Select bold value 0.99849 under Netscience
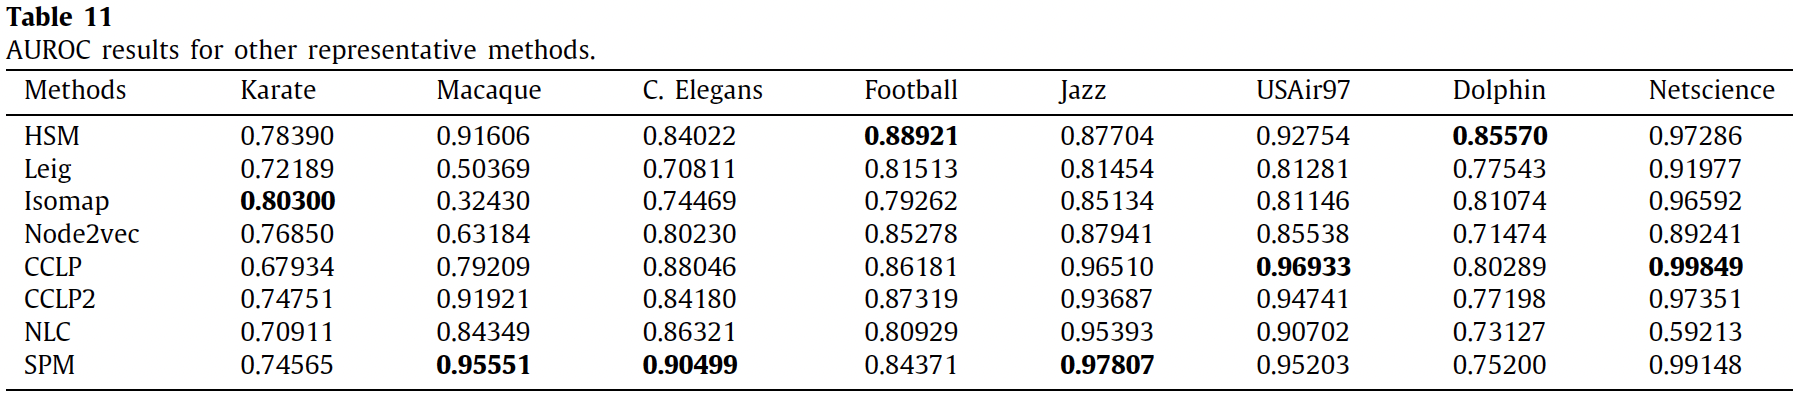This screenshot has height=398, width=1794. [1696, 267]
